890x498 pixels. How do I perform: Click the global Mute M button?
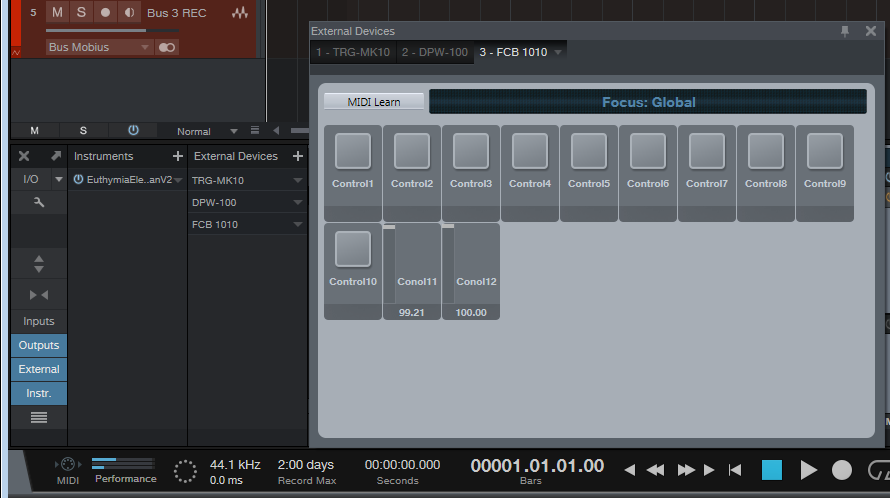(x=35, y=131)
